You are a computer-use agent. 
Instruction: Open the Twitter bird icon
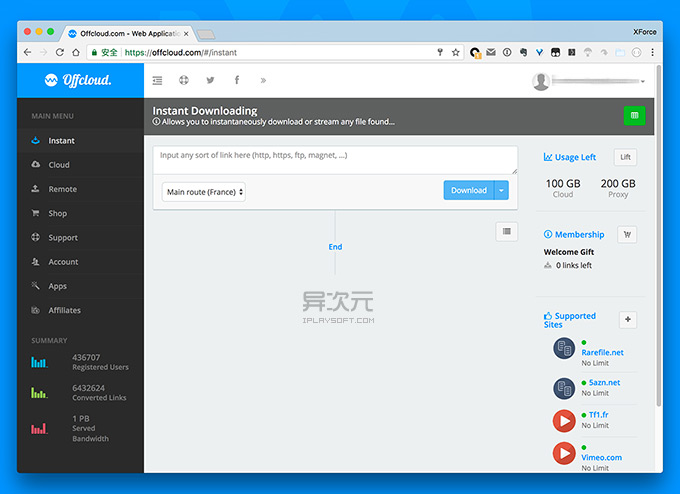tap(210, 80)
